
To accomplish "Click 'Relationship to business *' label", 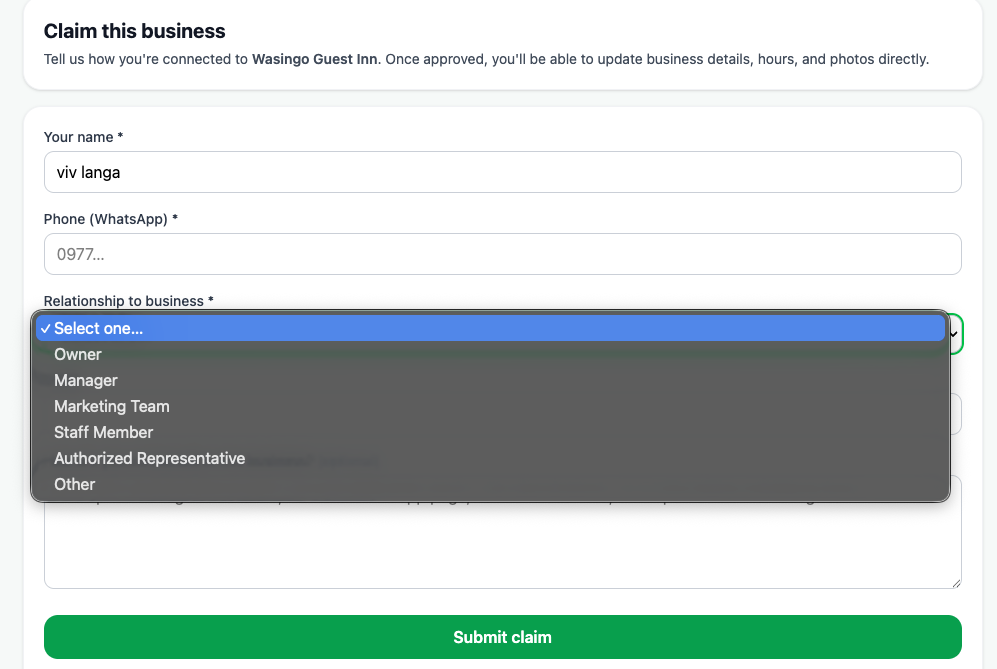I will 128,301.
